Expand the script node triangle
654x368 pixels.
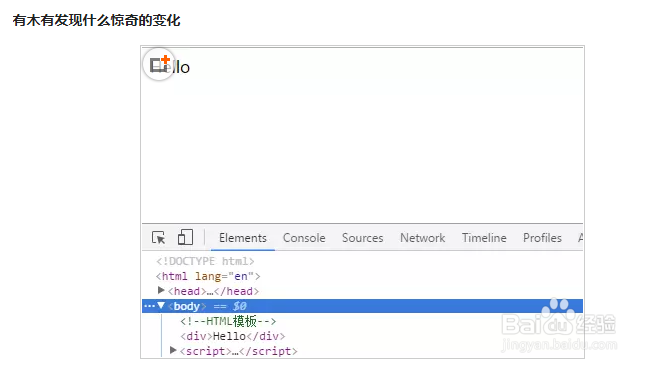[x=173, y=350]
